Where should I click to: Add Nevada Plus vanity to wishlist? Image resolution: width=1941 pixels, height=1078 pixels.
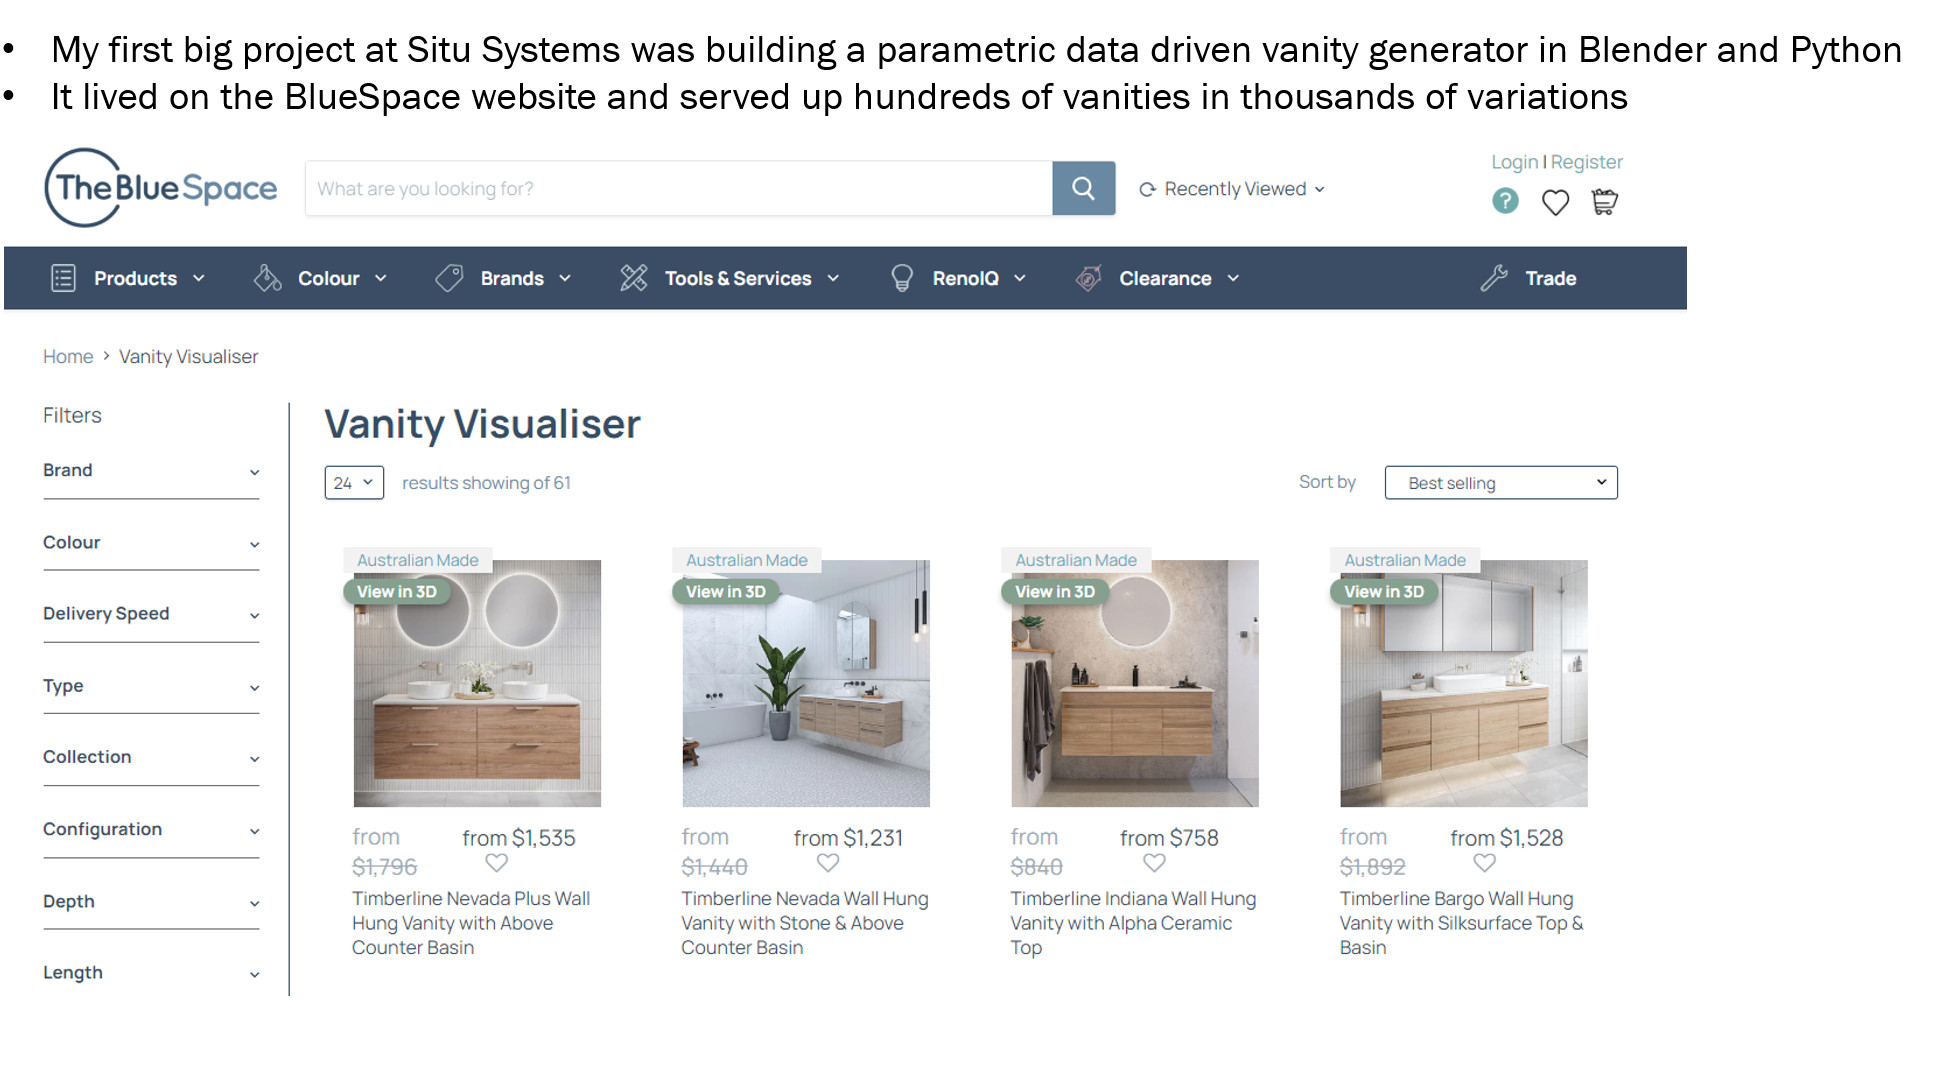pos(496,862)
